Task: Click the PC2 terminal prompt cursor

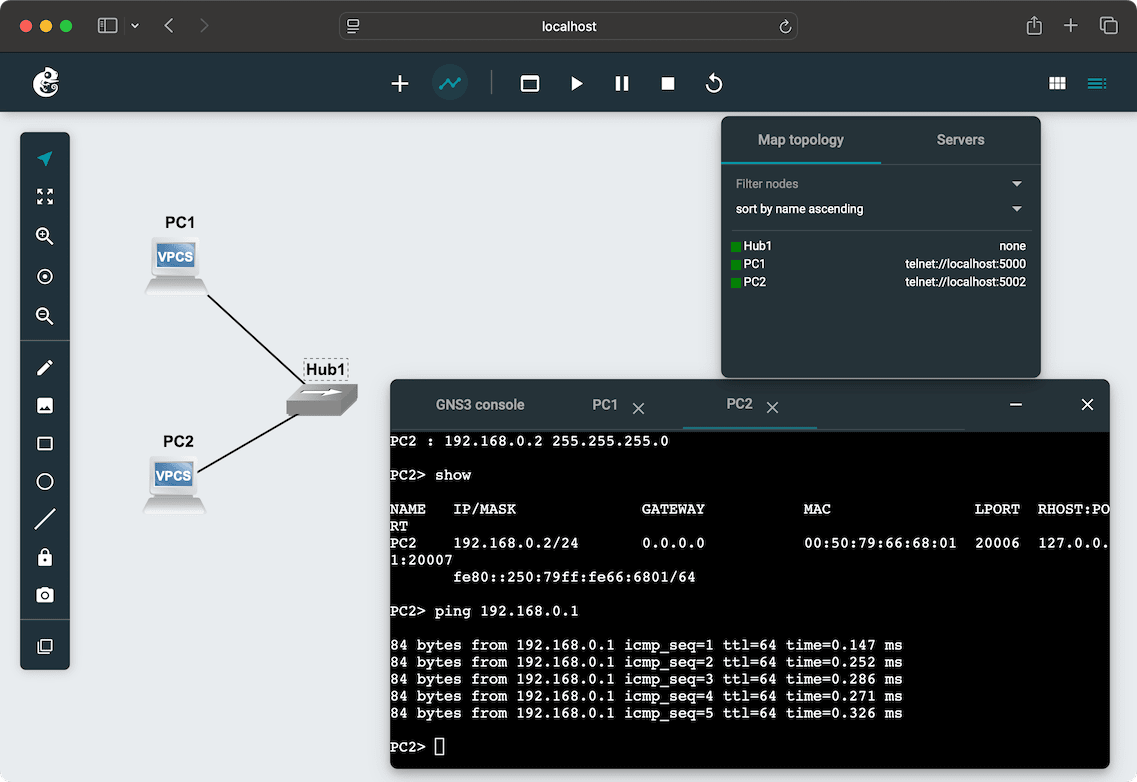Action: (439, 746)
